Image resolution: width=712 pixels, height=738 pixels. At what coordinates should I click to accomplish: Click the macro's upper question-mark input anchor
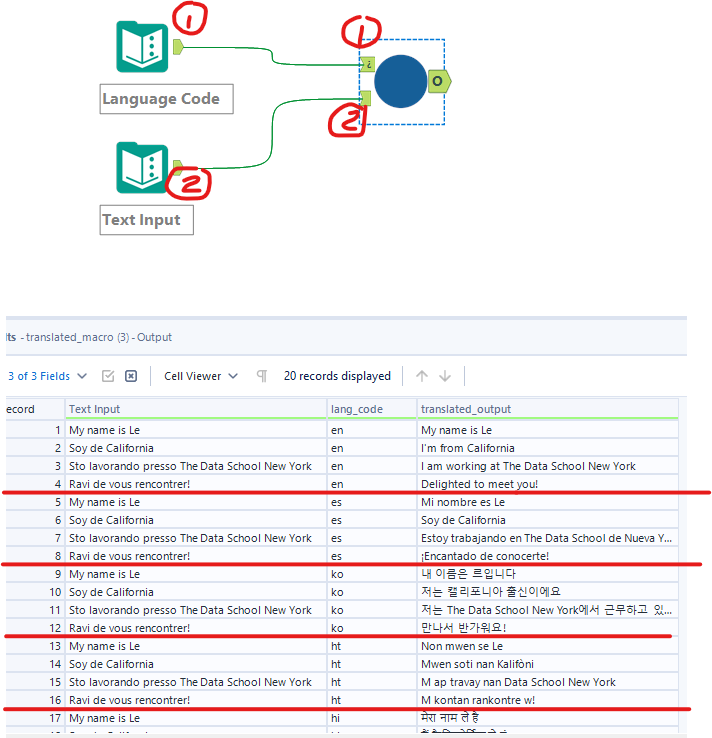click(x=368, y=64)
